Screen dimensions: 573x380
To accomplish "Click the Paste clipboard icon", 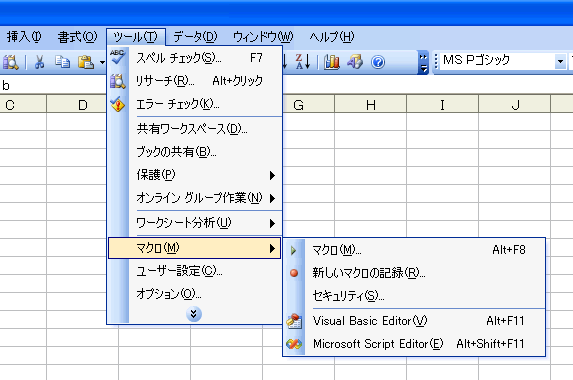I will [86, 62].
